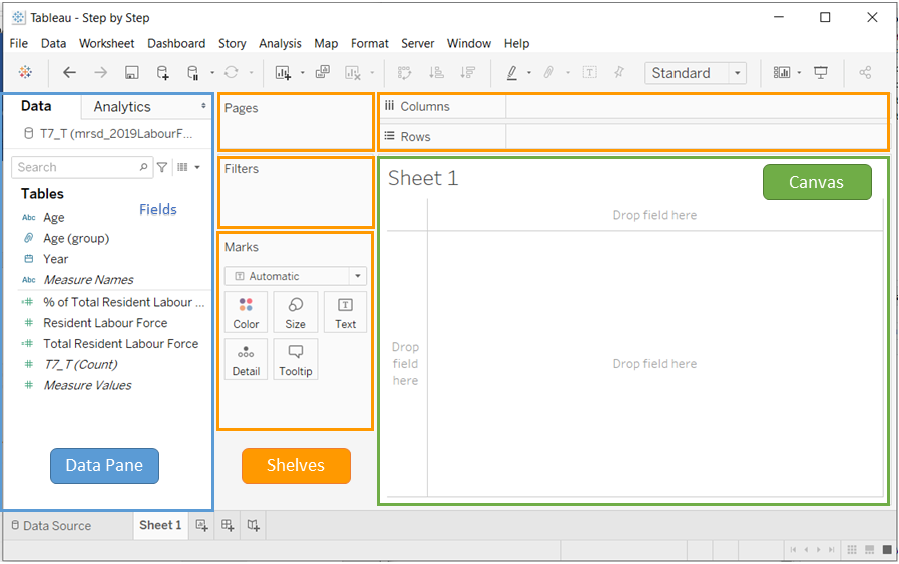Click the Group Members paperclip toolbar icon
The width and height of the screenshot is (899, 564).
click(549, 72)
